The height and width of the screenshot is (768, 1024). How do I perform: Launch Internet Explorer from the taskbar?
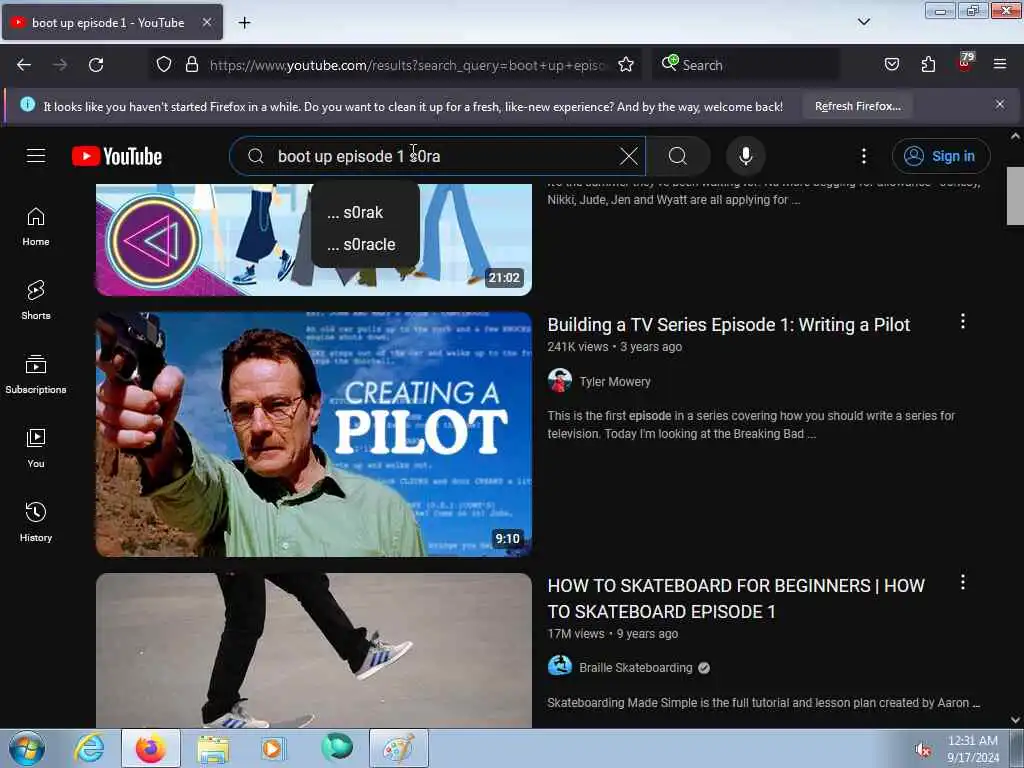89,748
